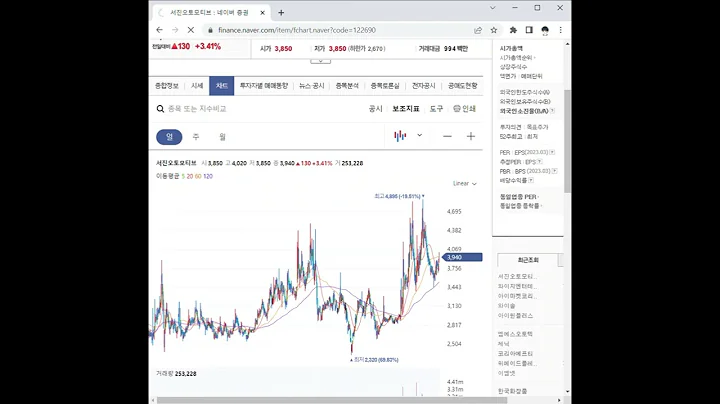Click the site lock icon in address bar
The width and height of the screenshot is (720, 404).
210,30
